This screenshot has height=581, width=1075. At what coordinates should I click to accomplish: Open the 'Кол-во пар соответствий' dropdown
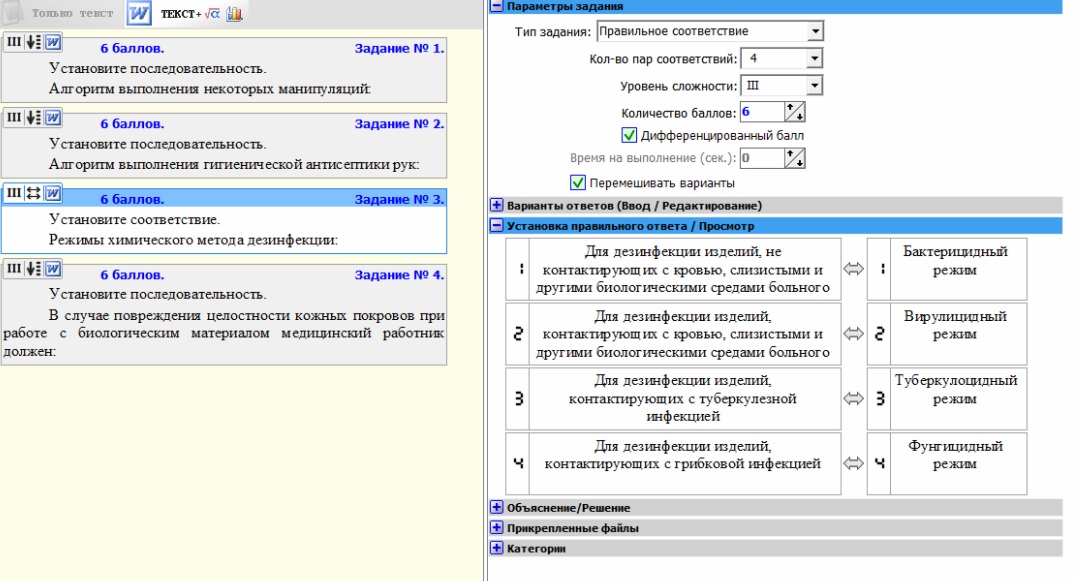pyautogui.click(x=814, y=58)
